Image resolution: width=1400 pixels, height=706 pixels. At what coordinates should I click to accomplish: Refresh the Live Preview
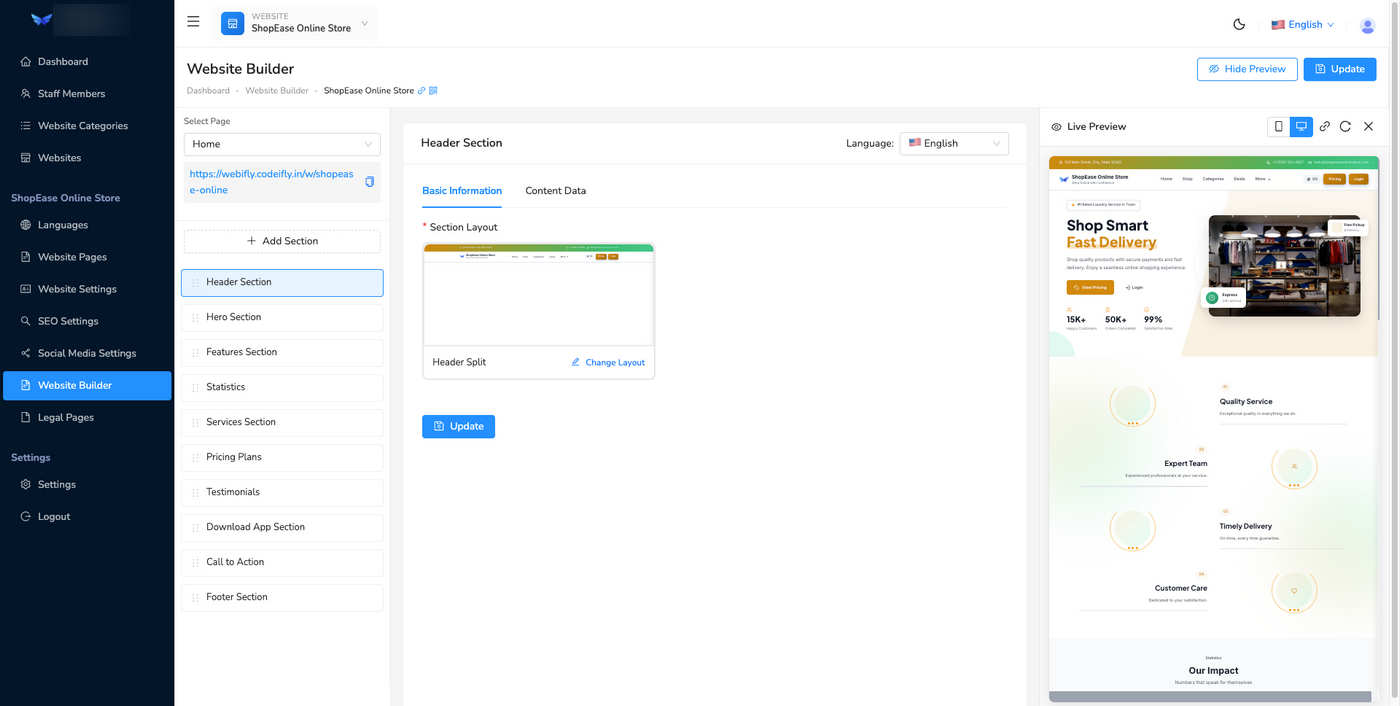[1346, 127]
